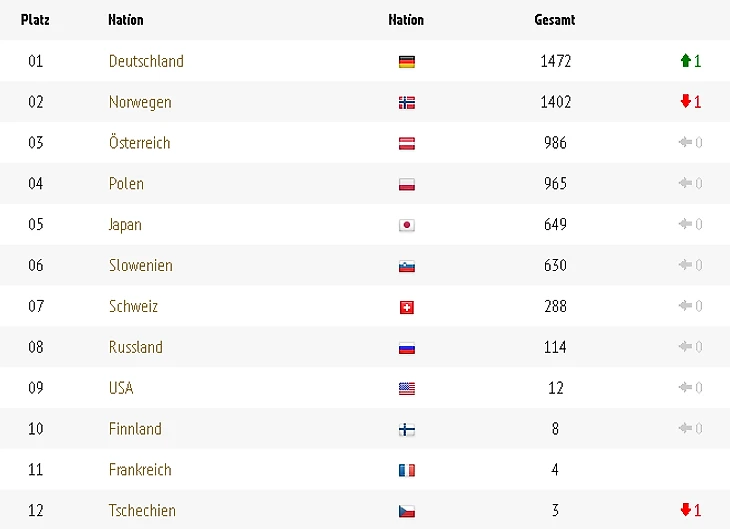Click the USA flag icon
The height and width of the screenshot is (529, 730).
coord(407,388)
